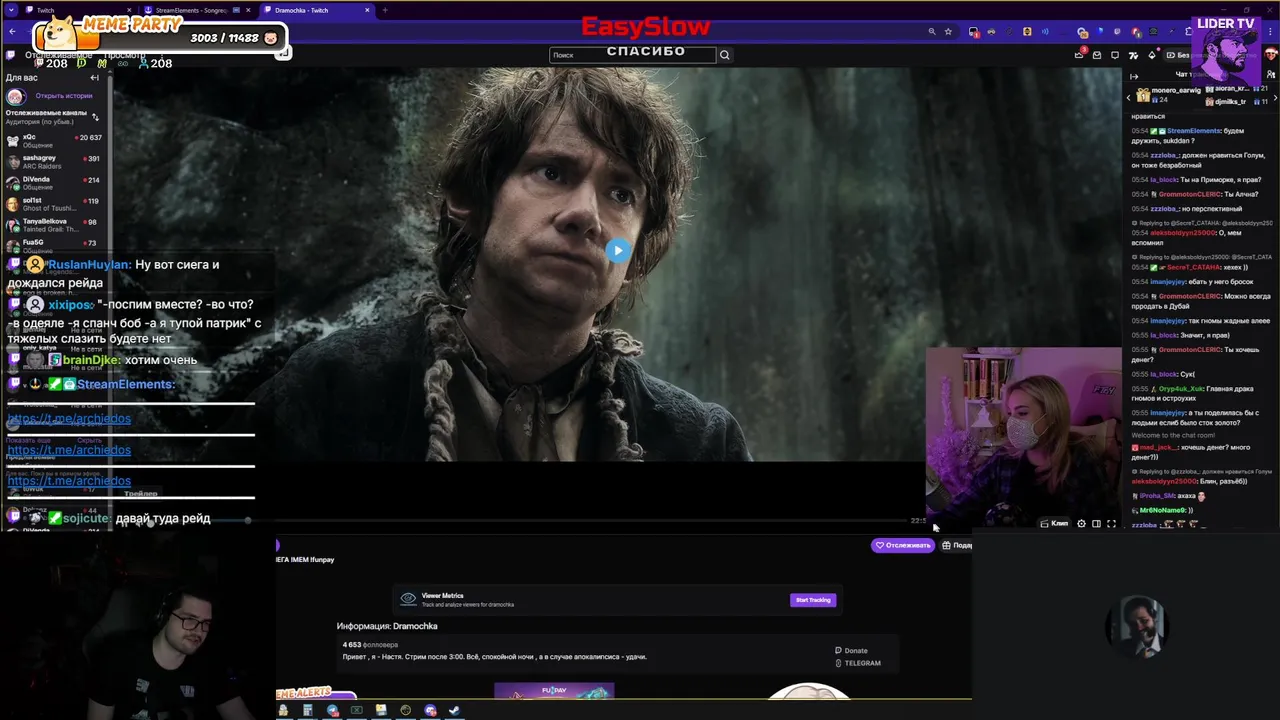Open the last t.me/archiedos link
Viewport: 1280px width, 720px height.
[69, 481]
